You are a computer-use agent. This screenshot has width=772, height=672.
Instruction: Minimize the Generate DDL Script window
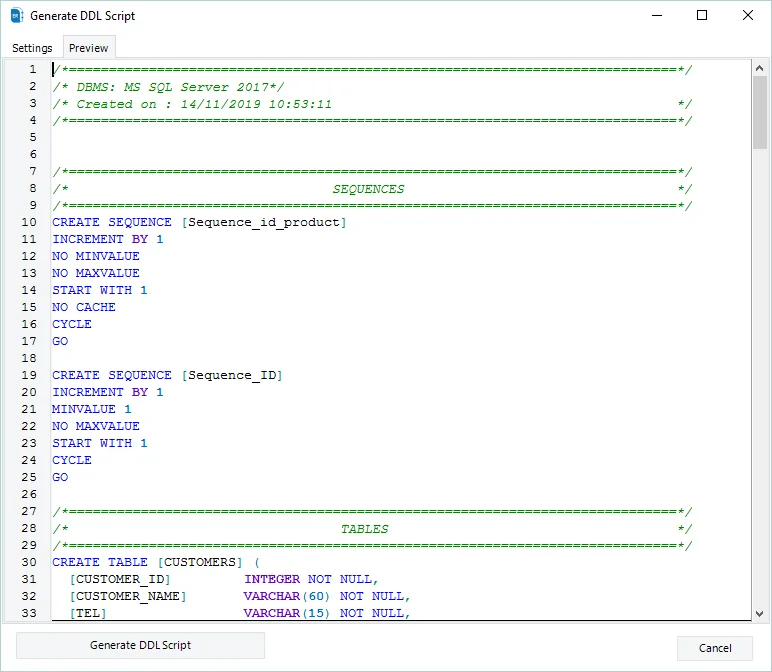657,15
